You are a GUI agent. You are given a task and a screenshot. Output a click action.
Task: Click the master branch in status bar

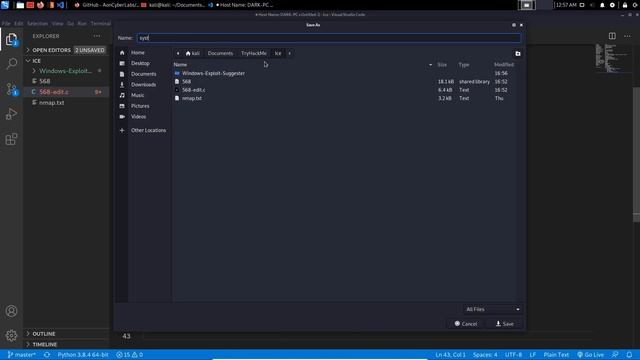click(x=22, y=355)
